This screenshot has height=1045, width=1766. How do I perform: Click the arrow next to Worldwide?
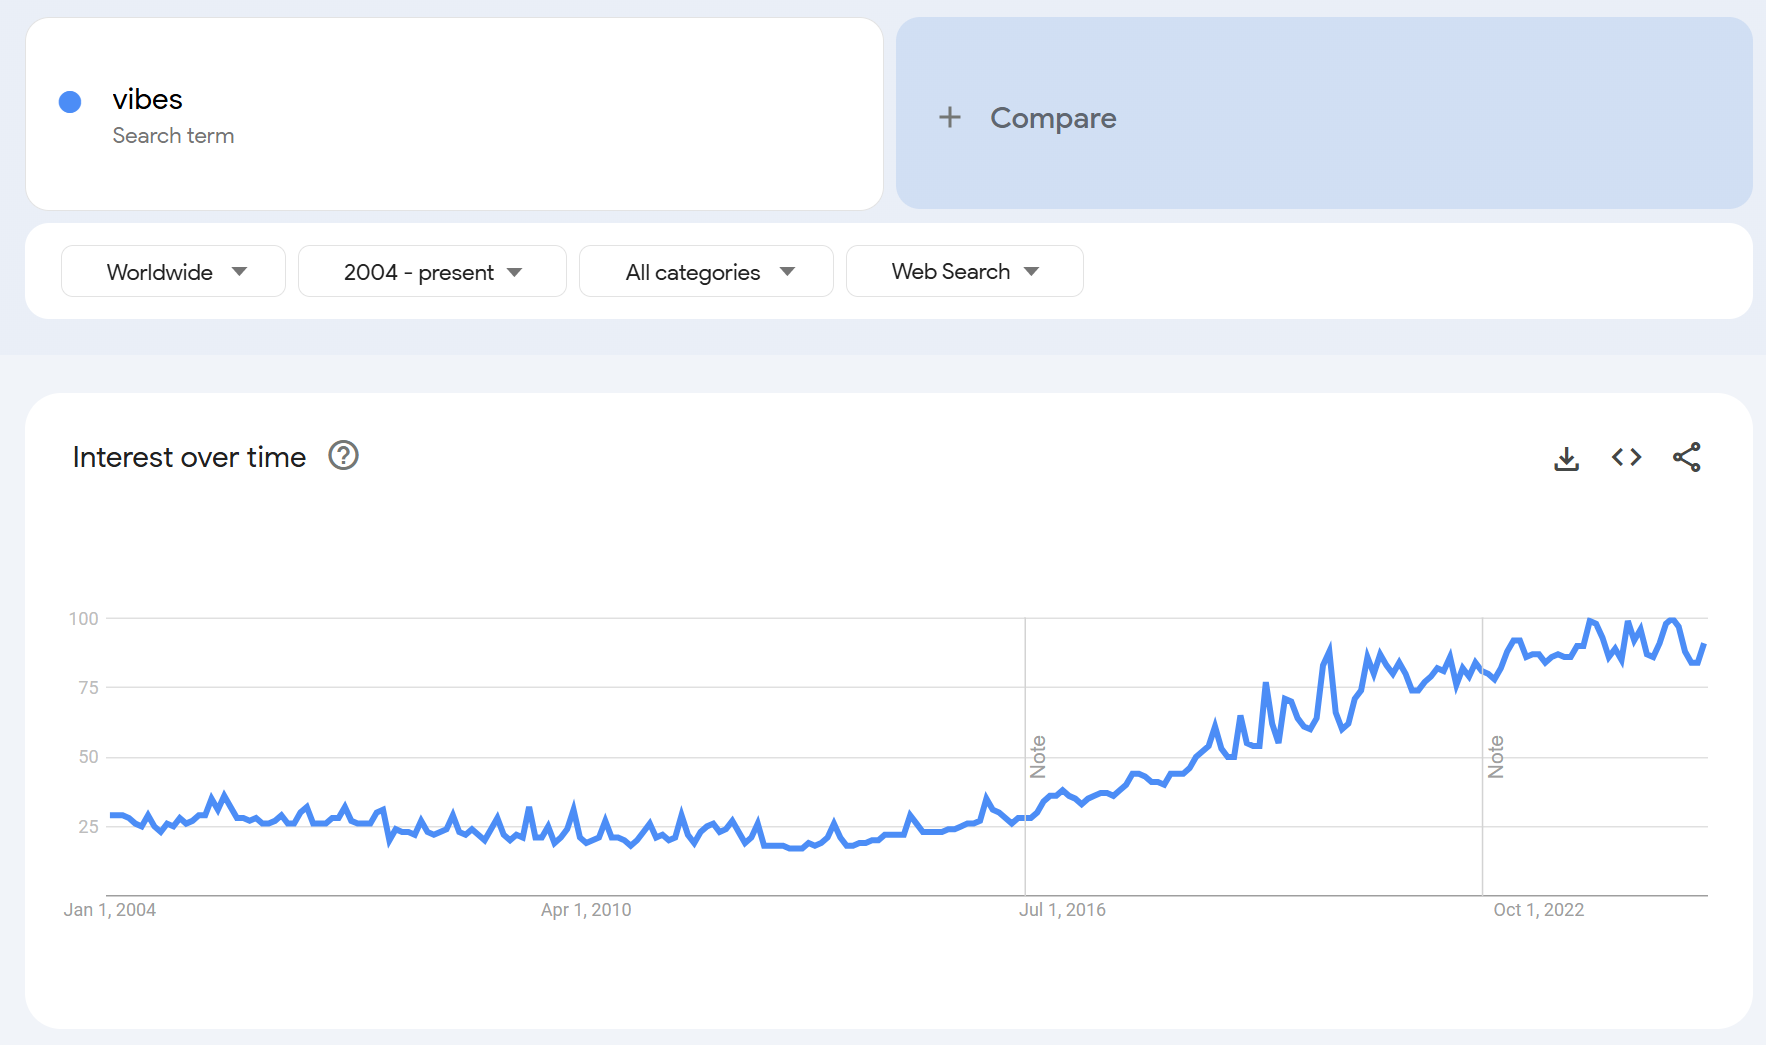tap(239, 272)
